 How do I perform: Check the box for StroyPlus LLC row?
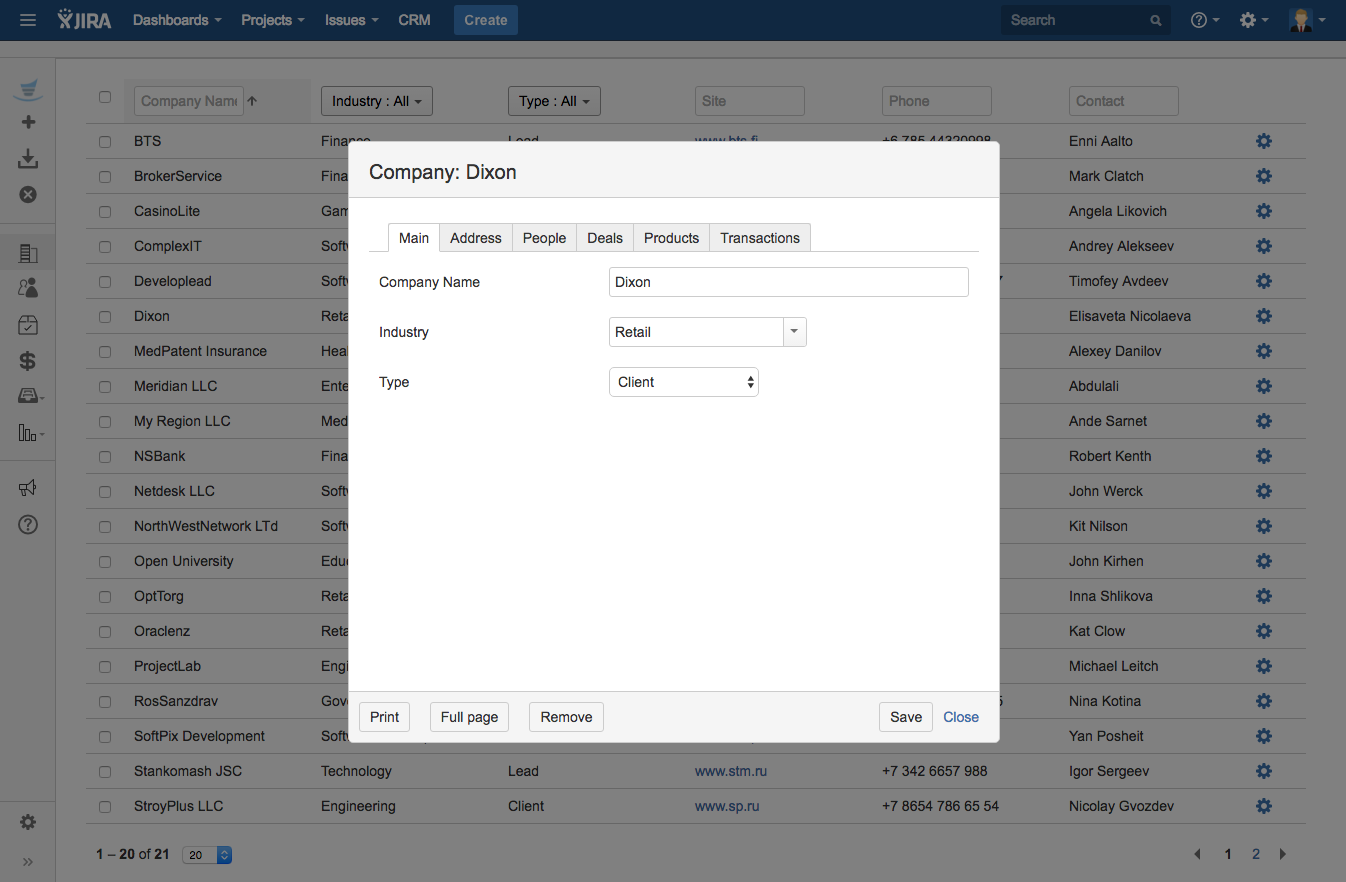105,806
